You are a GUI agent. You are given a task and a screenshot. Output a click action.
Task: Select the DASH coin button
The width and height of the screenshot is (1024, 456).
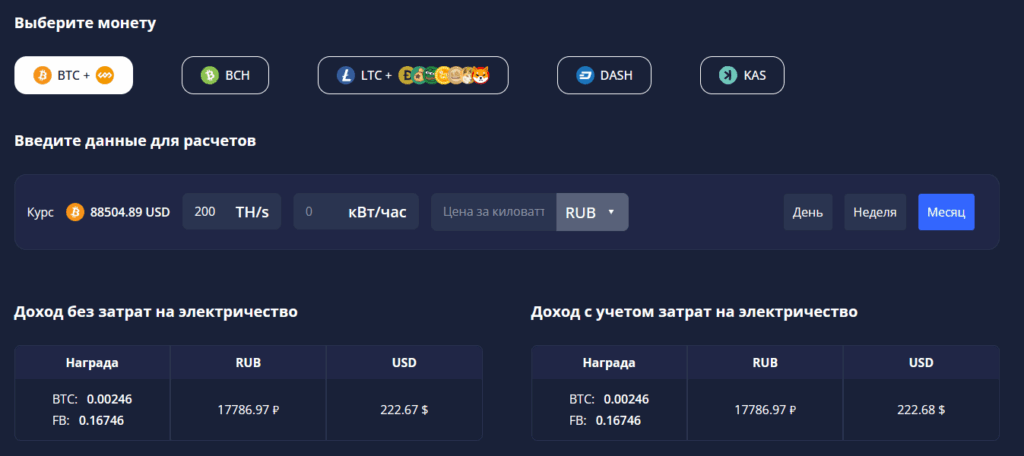[x=603, y=75]
